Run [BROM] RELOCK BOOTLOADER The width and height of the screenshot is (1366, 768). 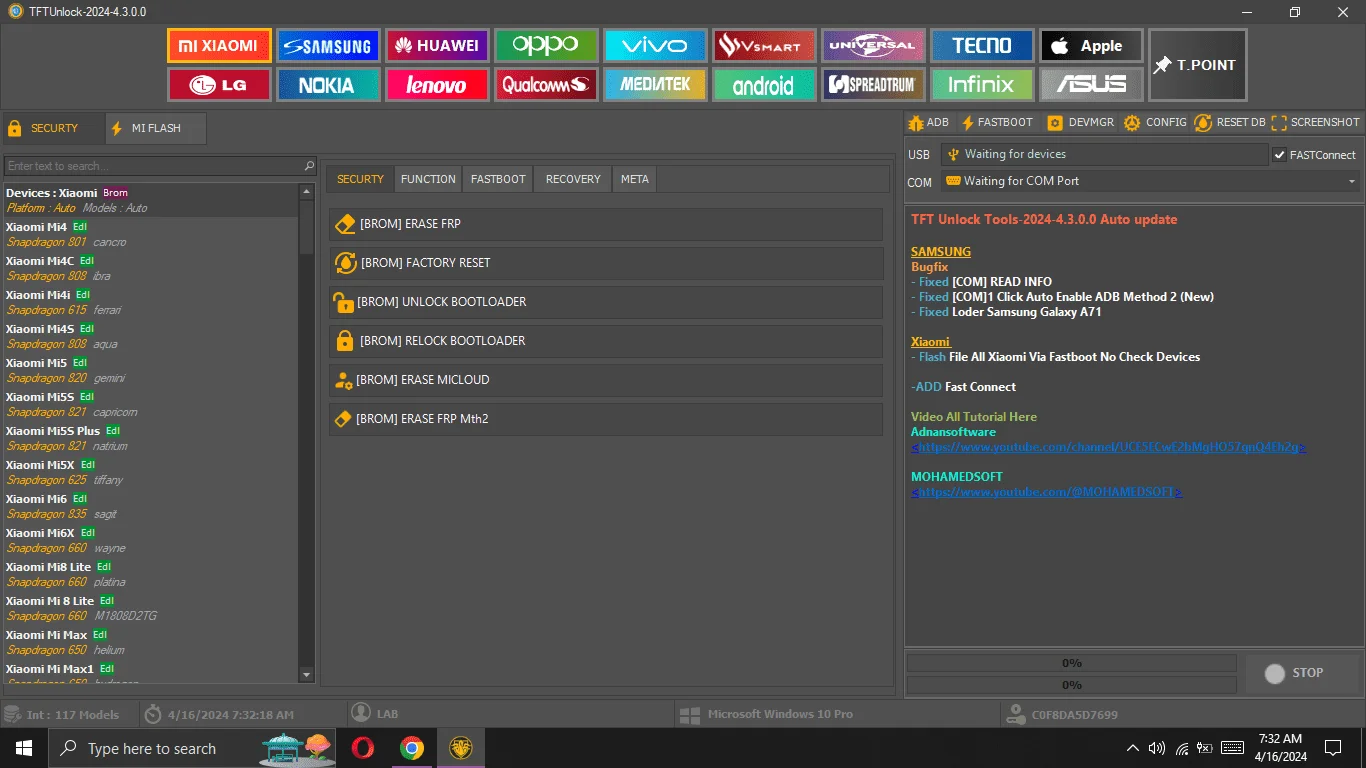point(606,341)
